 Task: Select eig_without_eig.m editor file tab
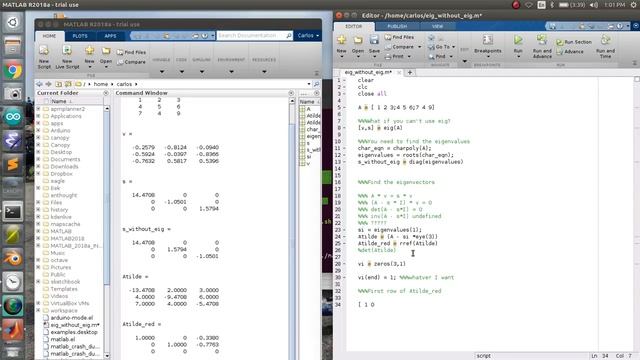pos(368,72)
